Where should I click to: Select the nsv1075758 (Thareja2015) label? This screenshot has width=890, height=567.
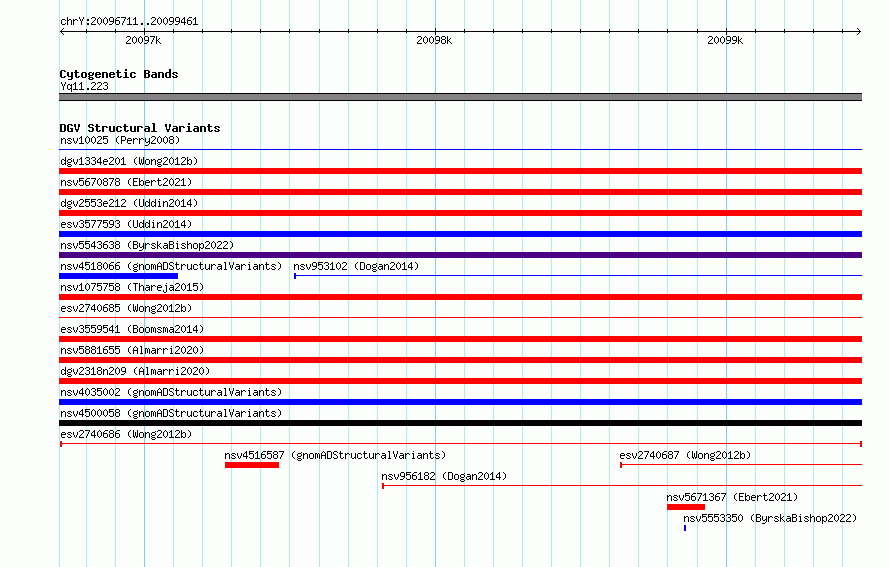132,287
